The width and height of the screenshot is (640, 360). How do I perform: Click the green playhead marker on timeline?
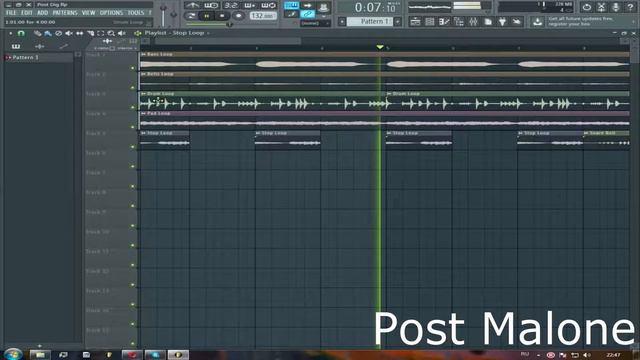click(380, 47)
